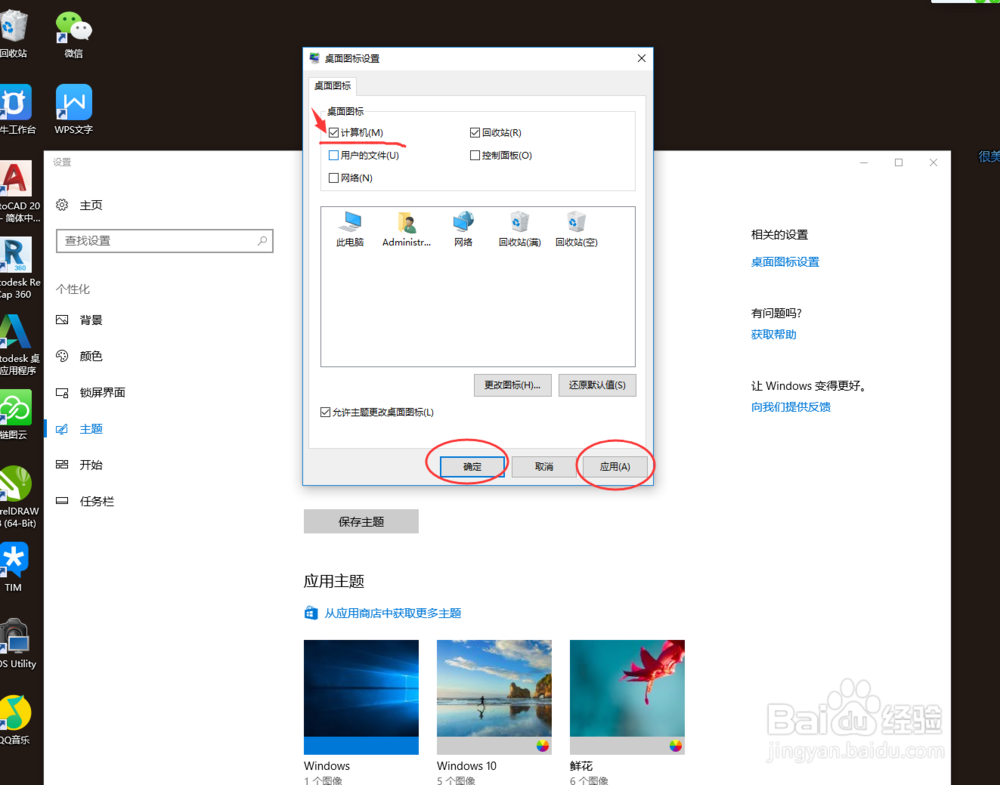Select the Administrator folder icon in list
This screenshot has width=1000, height=785.
click(406, 229)
